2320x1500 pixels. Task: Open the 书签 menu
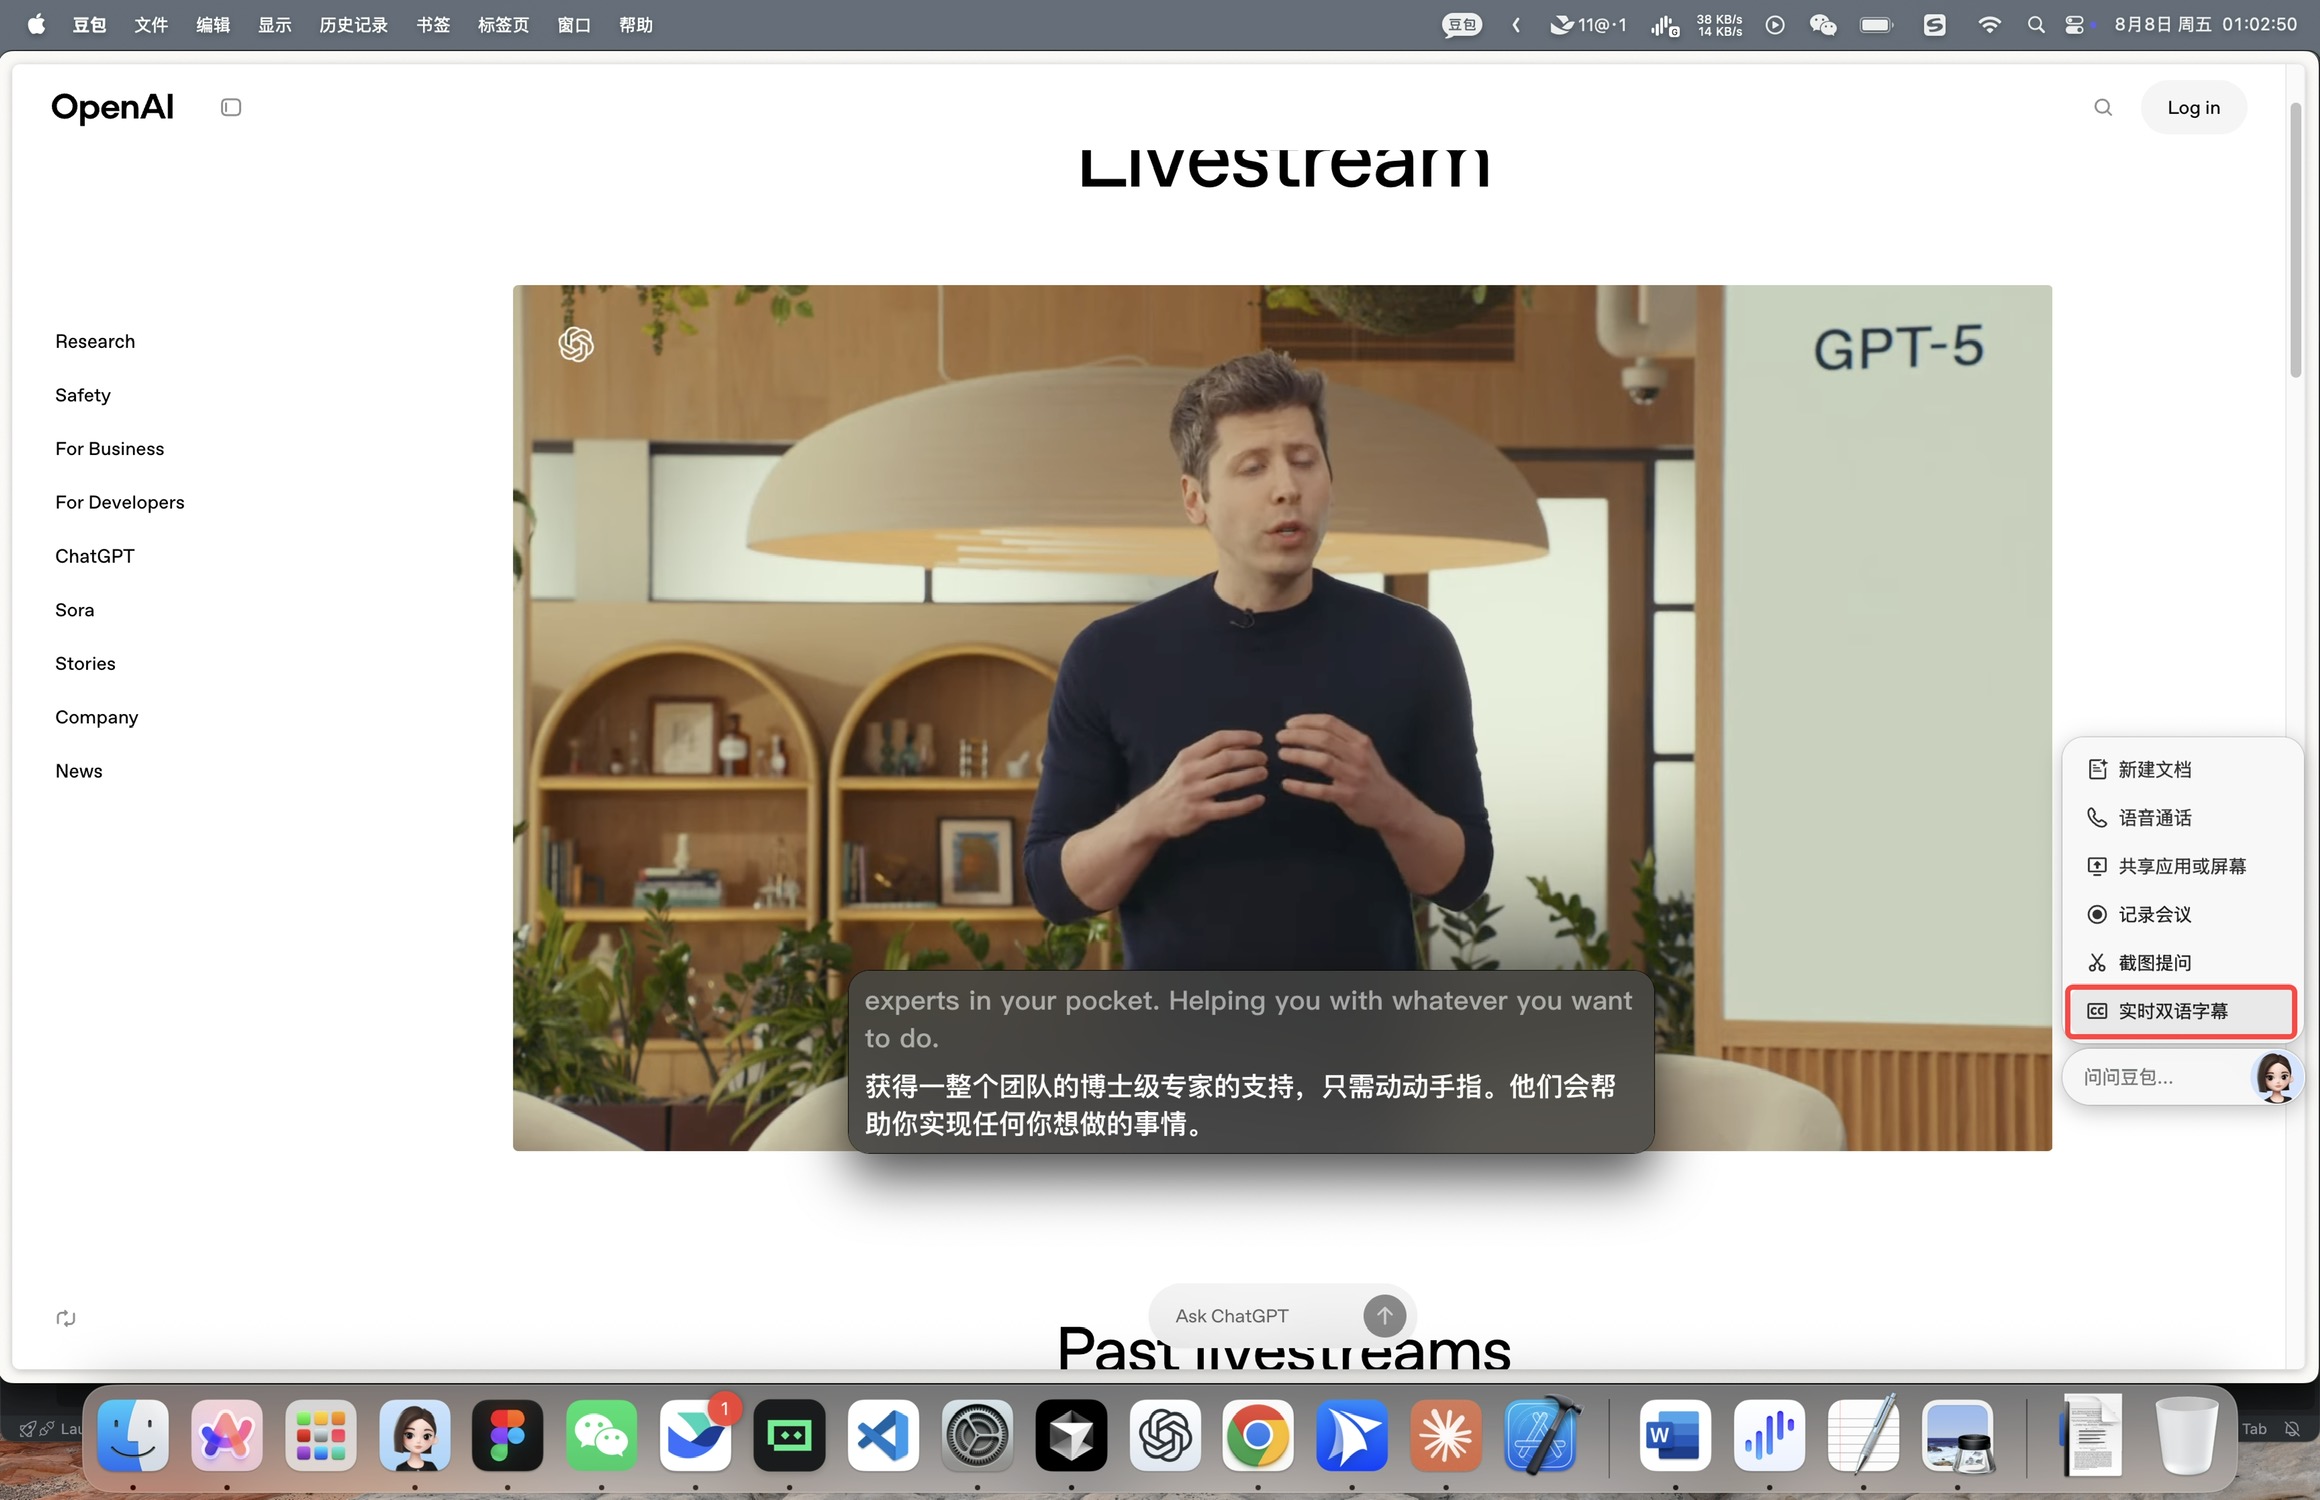433,24
